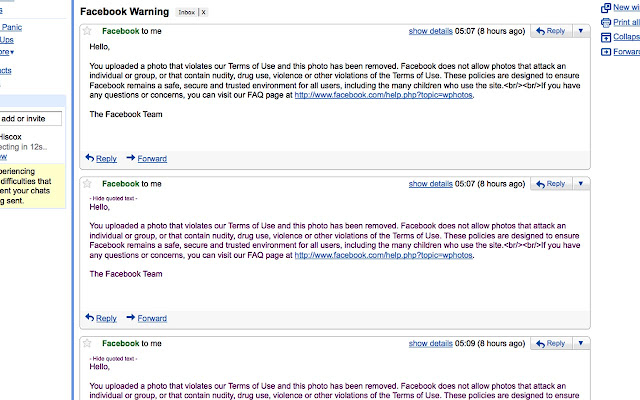Star the first Facebook message at 05:07
This screenshot has height=400, width=640.
(87, 31)
